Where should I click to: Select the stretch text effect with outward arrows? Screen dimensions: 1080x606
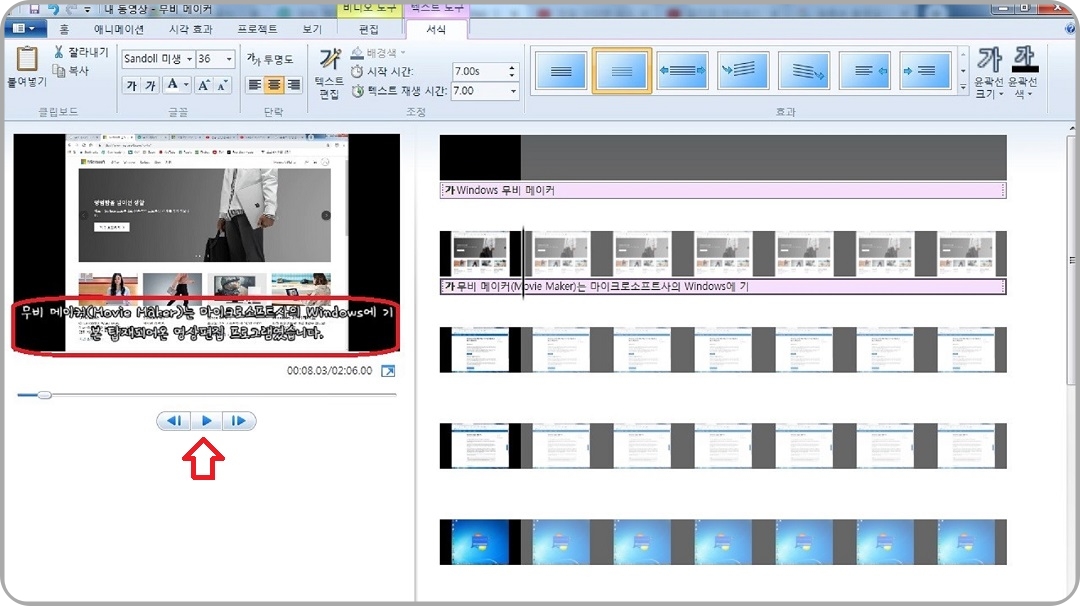682,70
